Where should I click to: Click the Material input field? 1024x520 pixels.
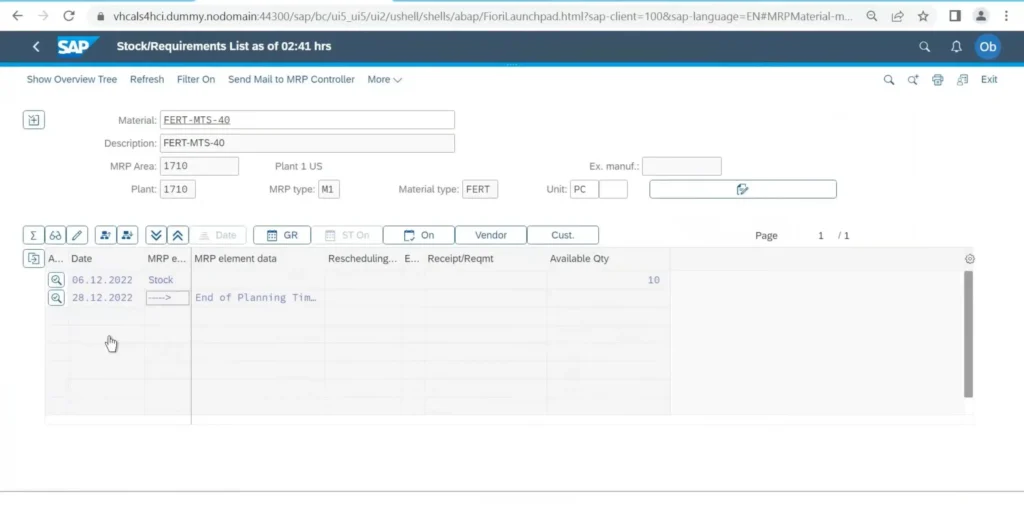[x=307, y=120]
